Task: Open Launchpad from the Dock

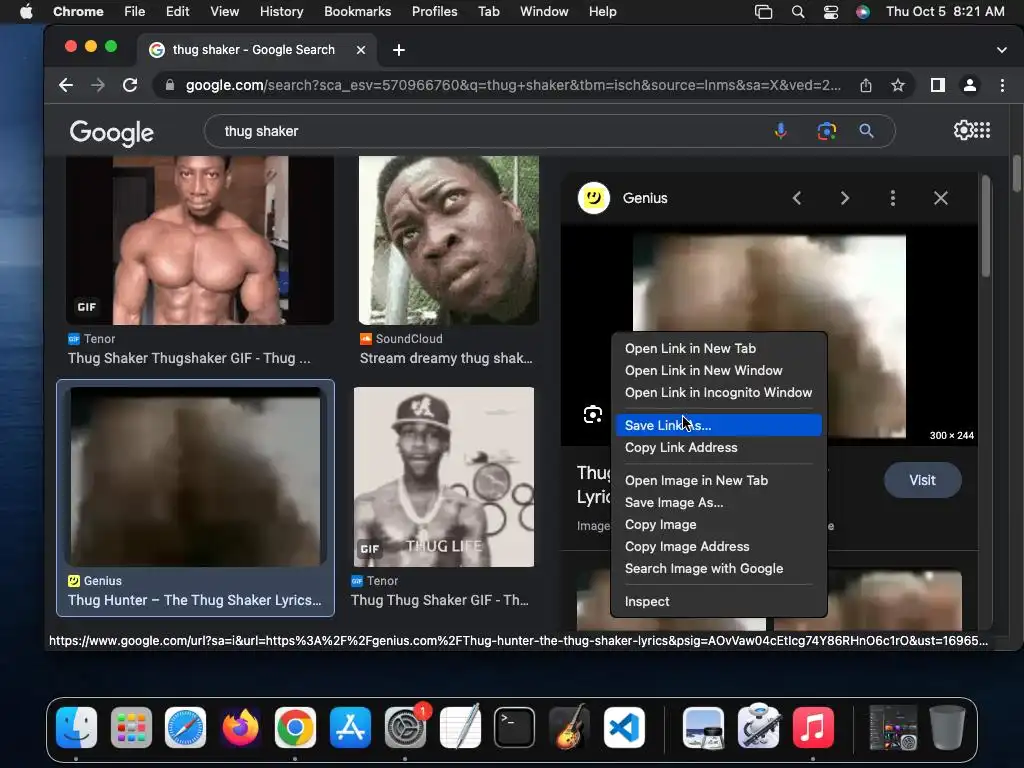Action: (x=131, y=727)
